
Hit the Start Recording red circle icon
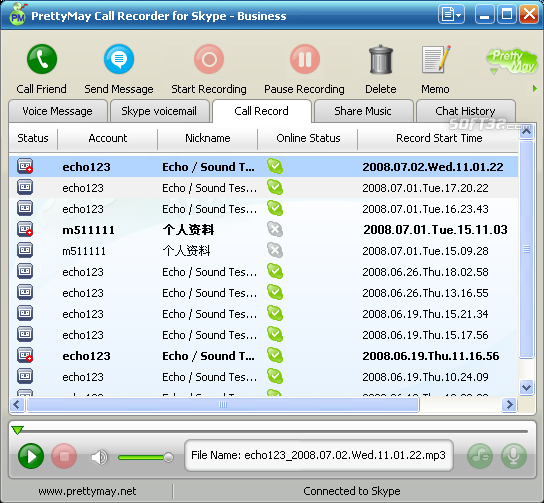[x=209, y=59]
